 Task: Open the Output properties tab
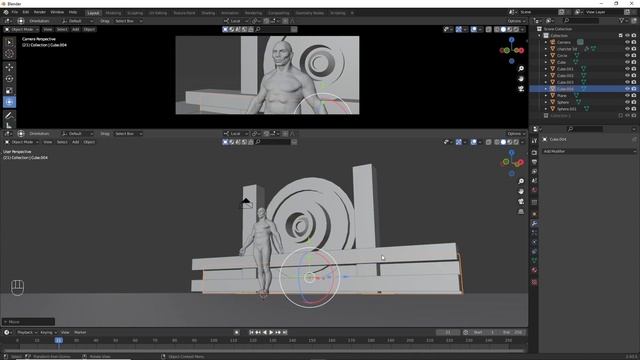click(534, 162)
